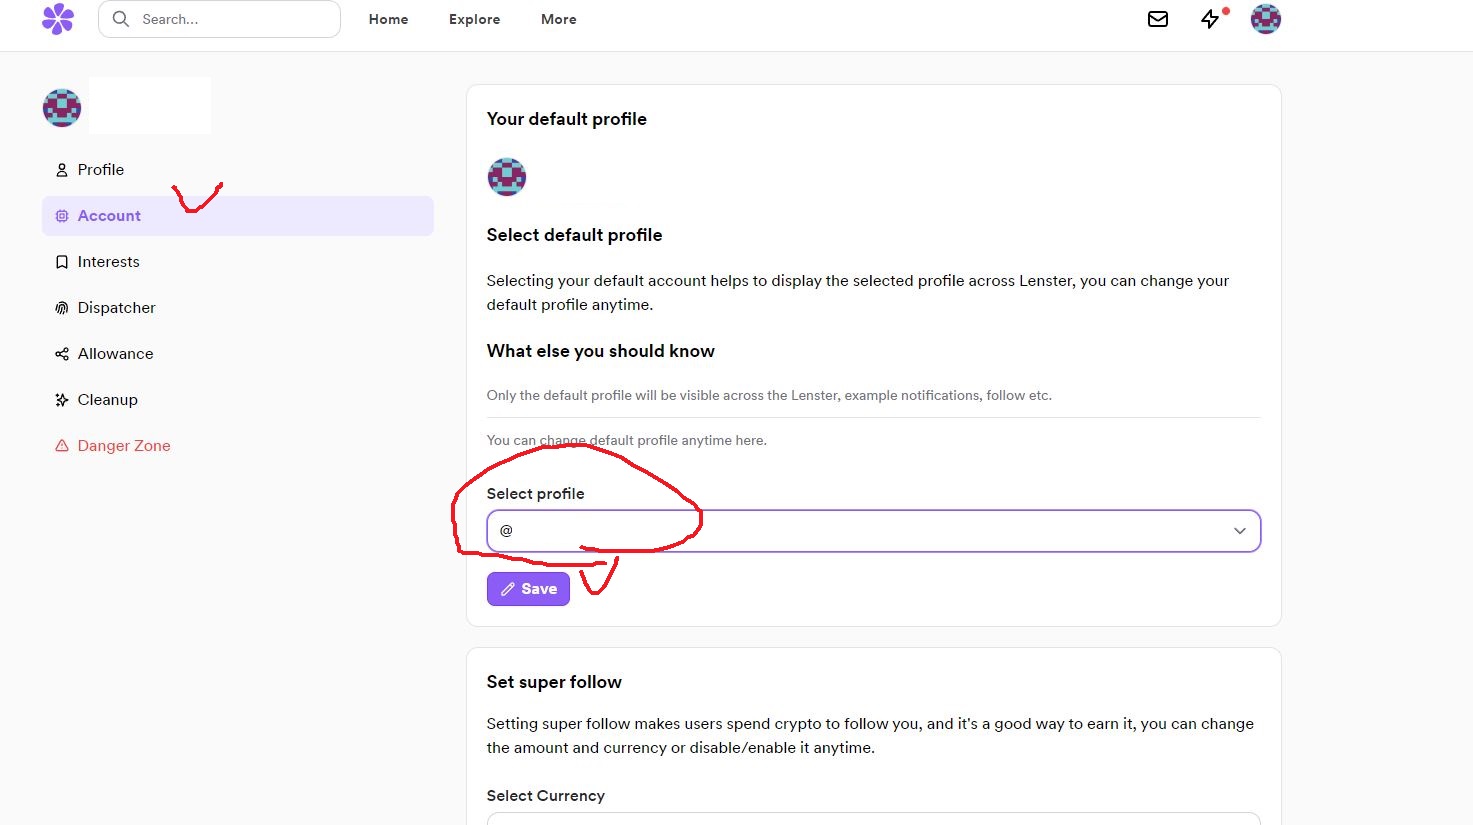The image size is (1473, 825).
Task: Open notifications lightning bolt icon
Action: click(1210, 19)
